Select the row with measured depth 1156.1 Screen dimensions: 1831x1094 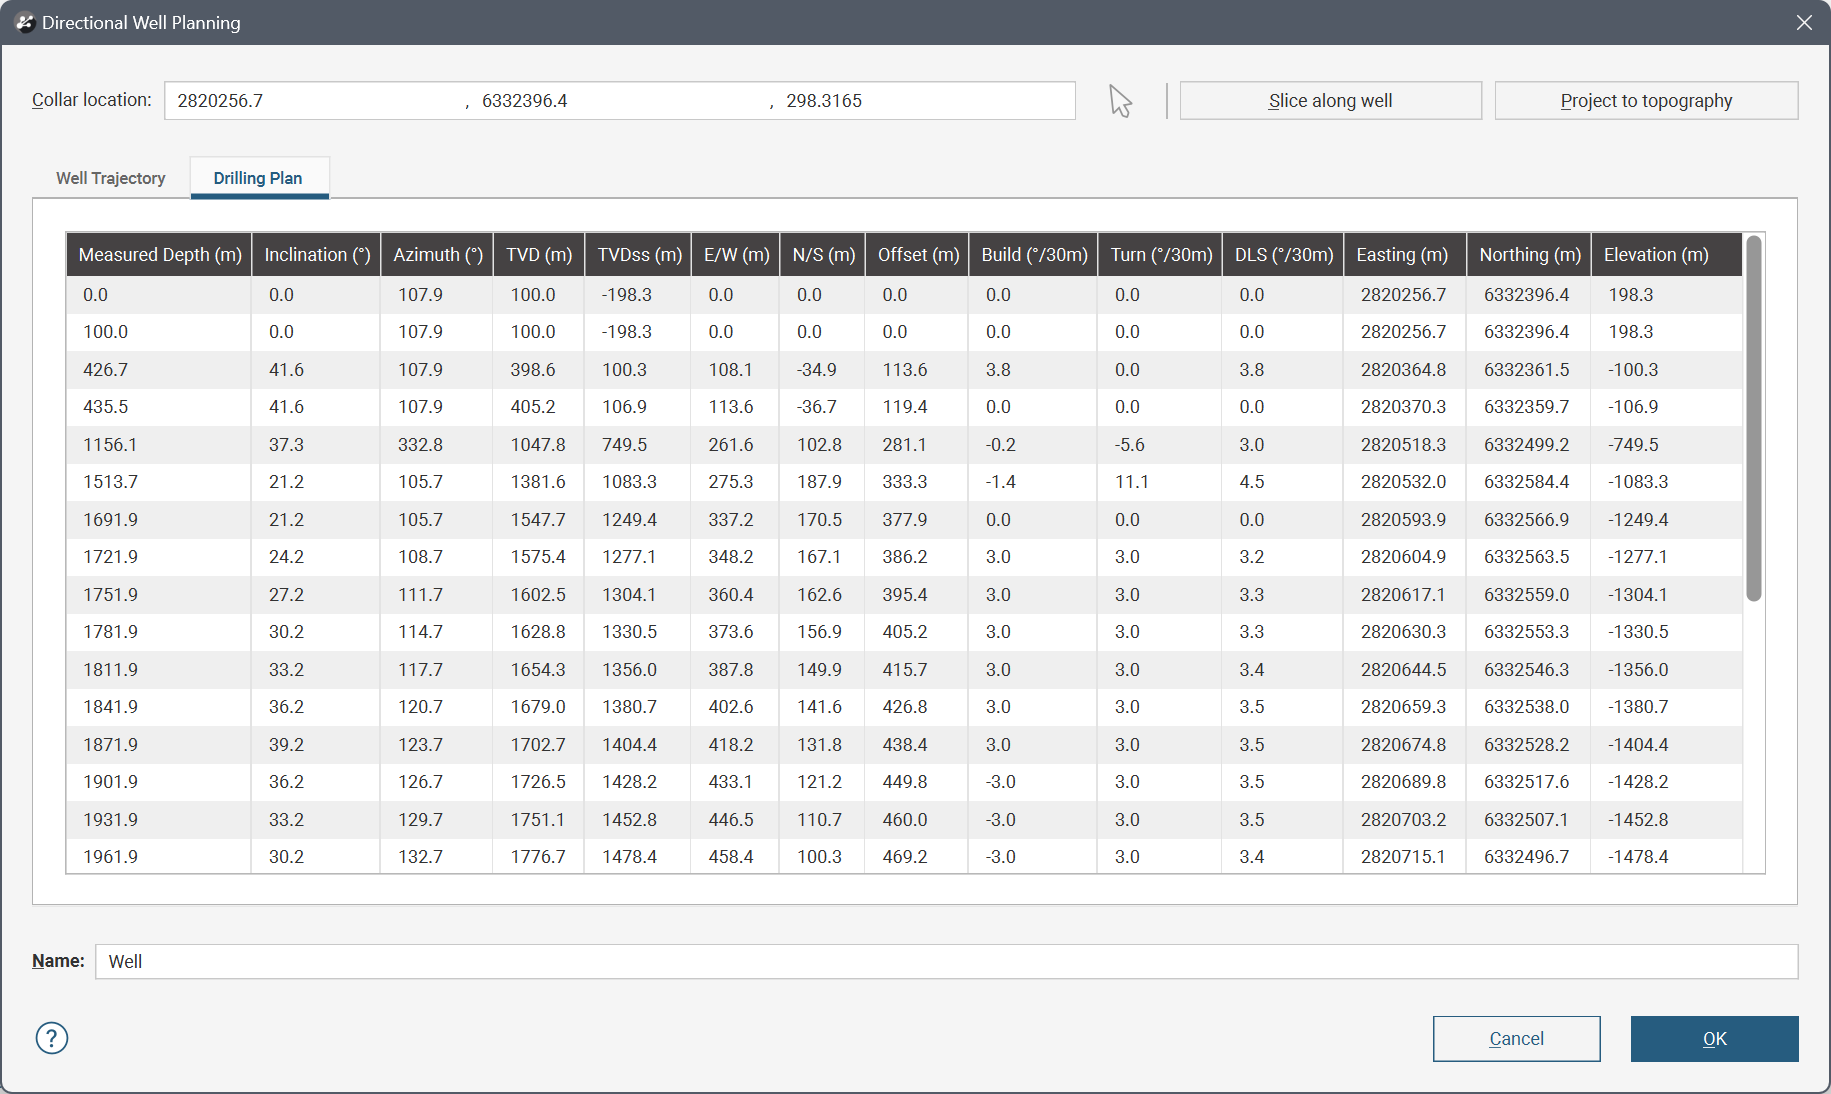point(110,445)
